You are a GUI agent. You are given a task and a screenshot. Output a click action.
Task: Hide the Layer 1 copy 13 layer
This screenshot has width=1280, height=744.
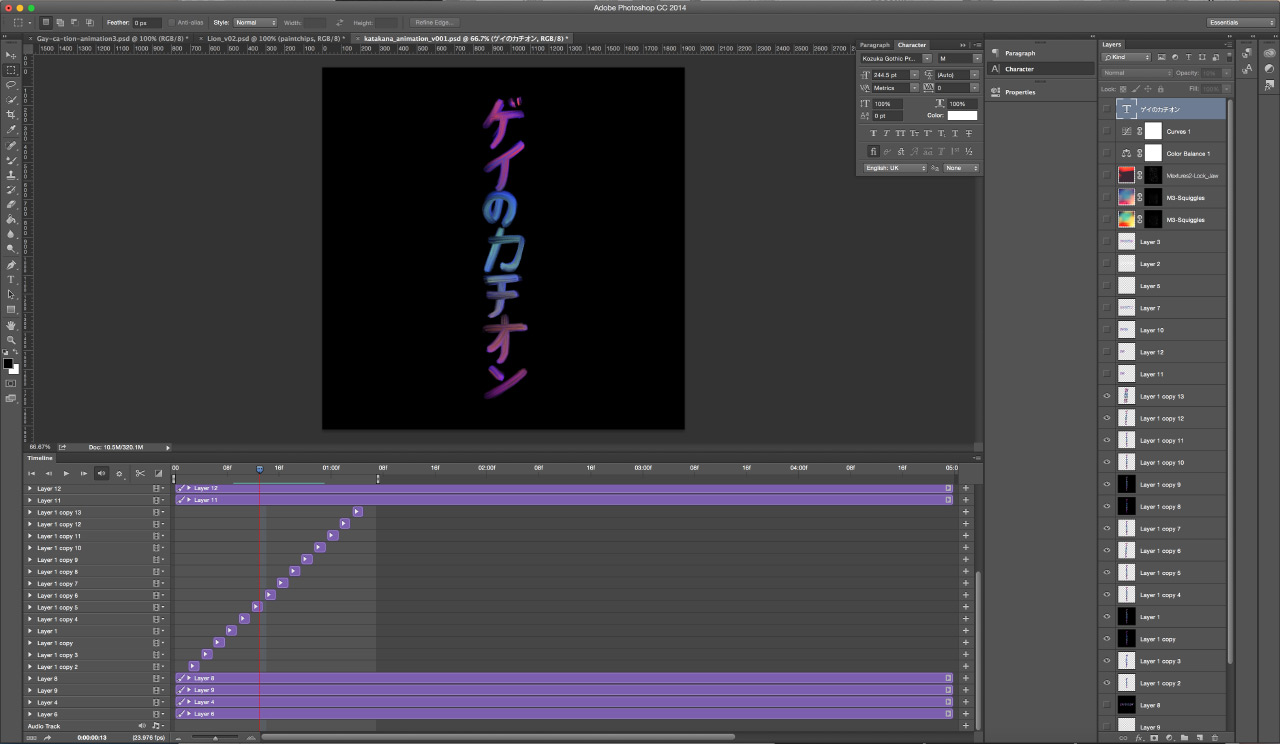(1106, 396)
